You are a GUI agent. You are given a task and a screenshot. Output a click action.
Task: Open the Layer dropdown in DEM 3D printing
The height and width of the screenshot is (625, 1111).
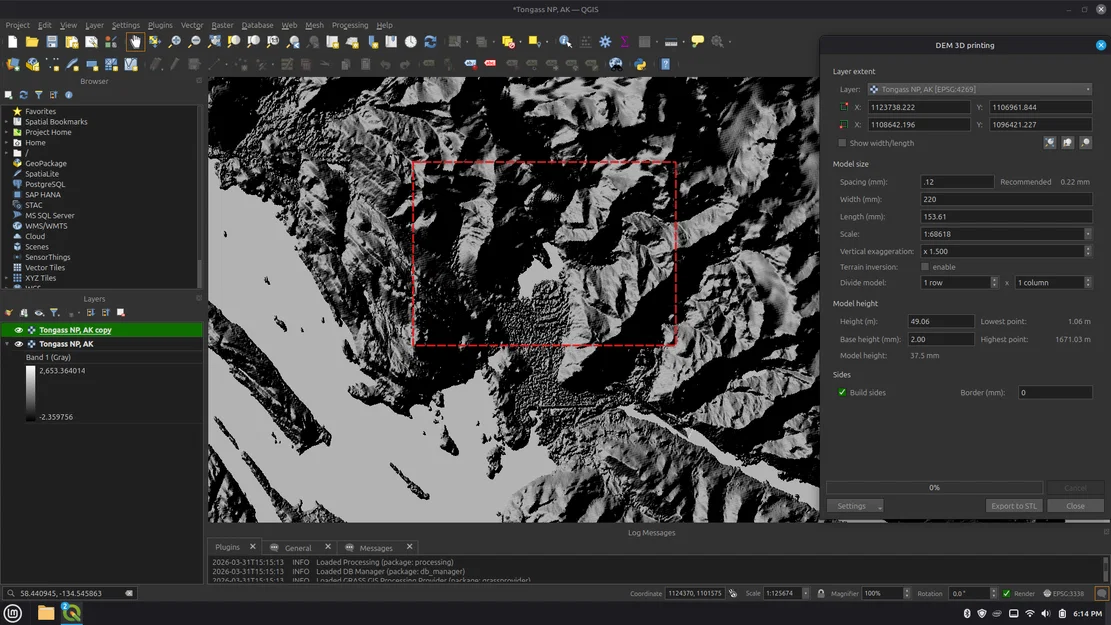coord(979,89)
